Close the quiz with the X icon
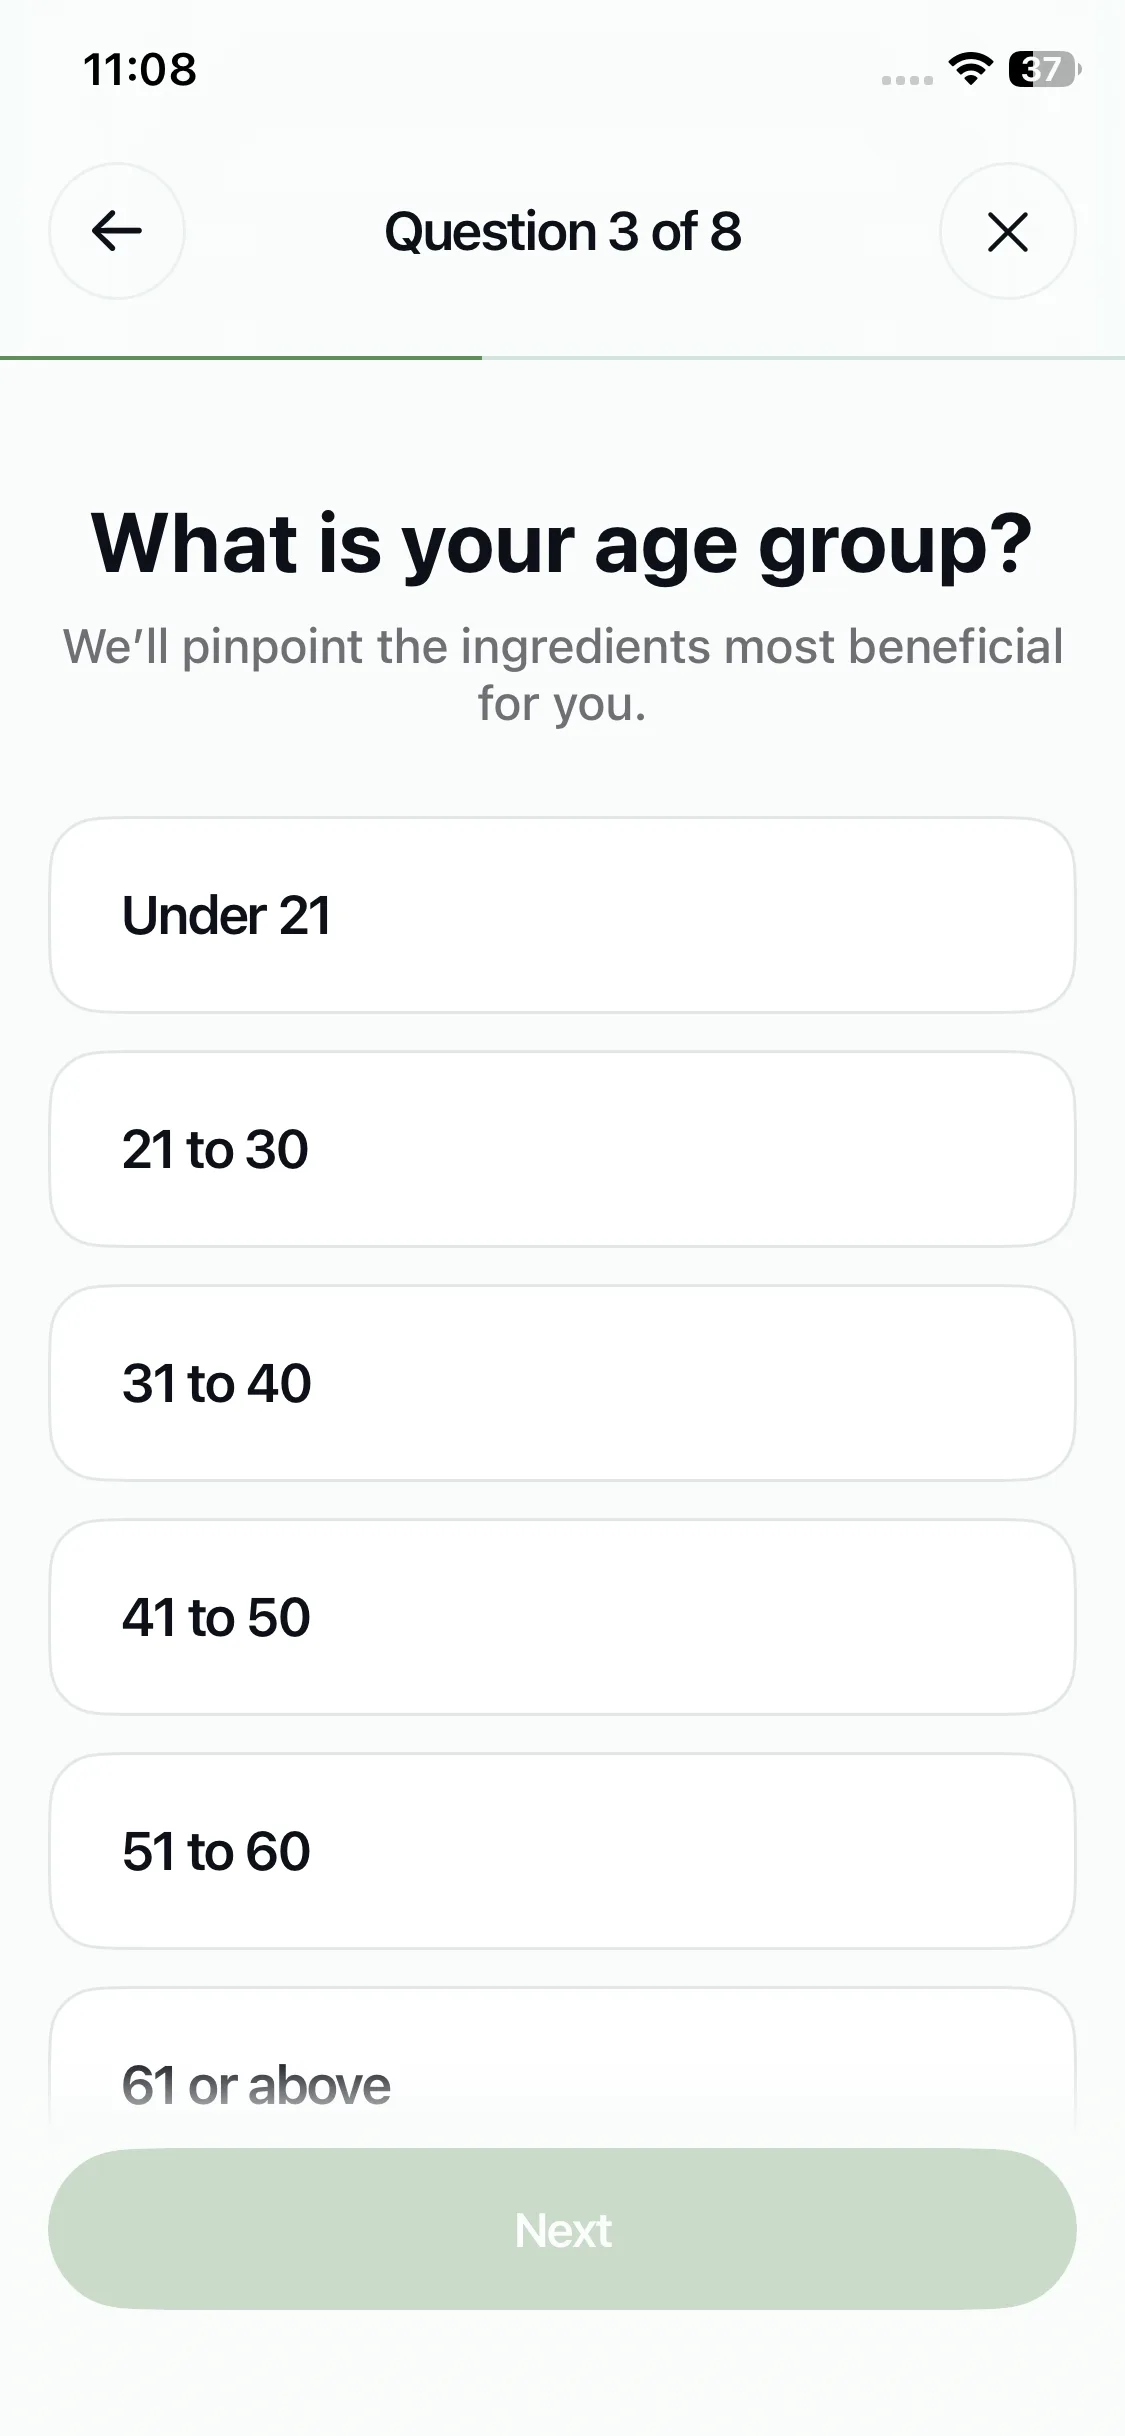Image resolution: width=1125 pixels, height=2436 pixels. click(1007, 231)
